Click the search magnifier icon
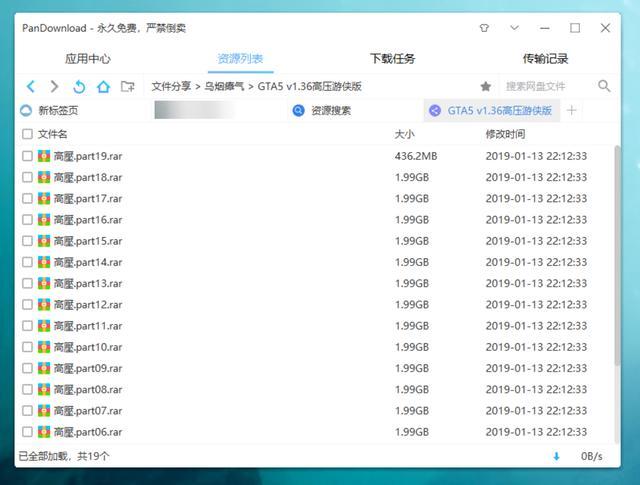 point(604,86)
